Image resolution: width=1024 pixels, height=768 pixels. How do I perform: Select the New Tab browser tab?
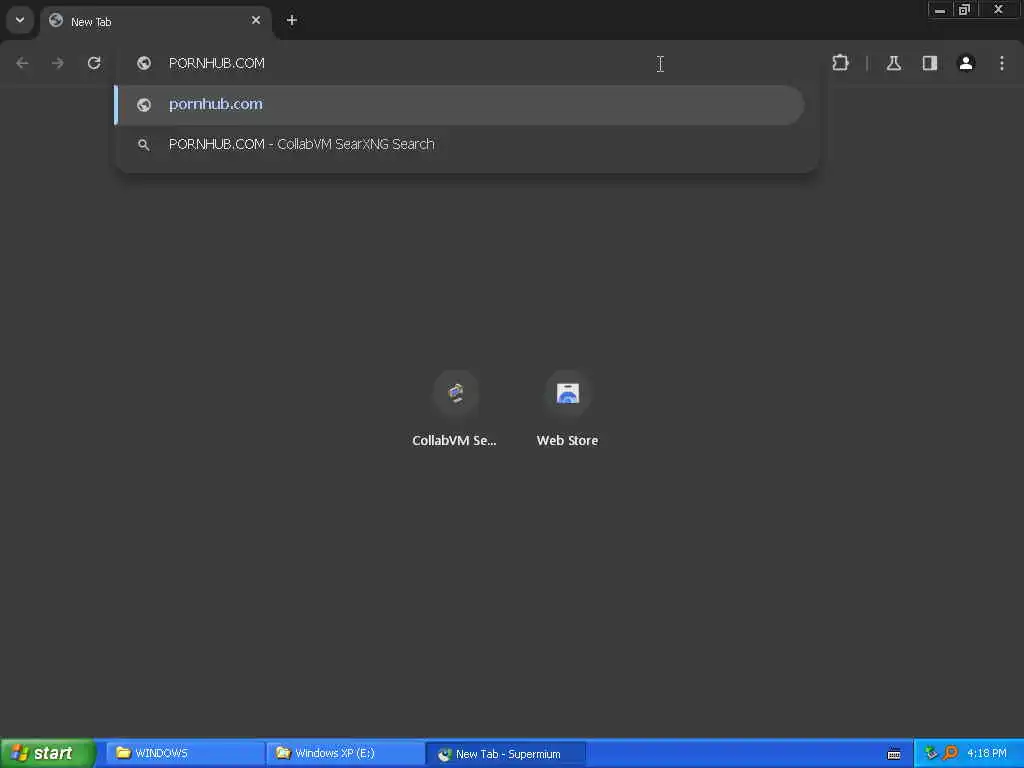coord(155,22)
